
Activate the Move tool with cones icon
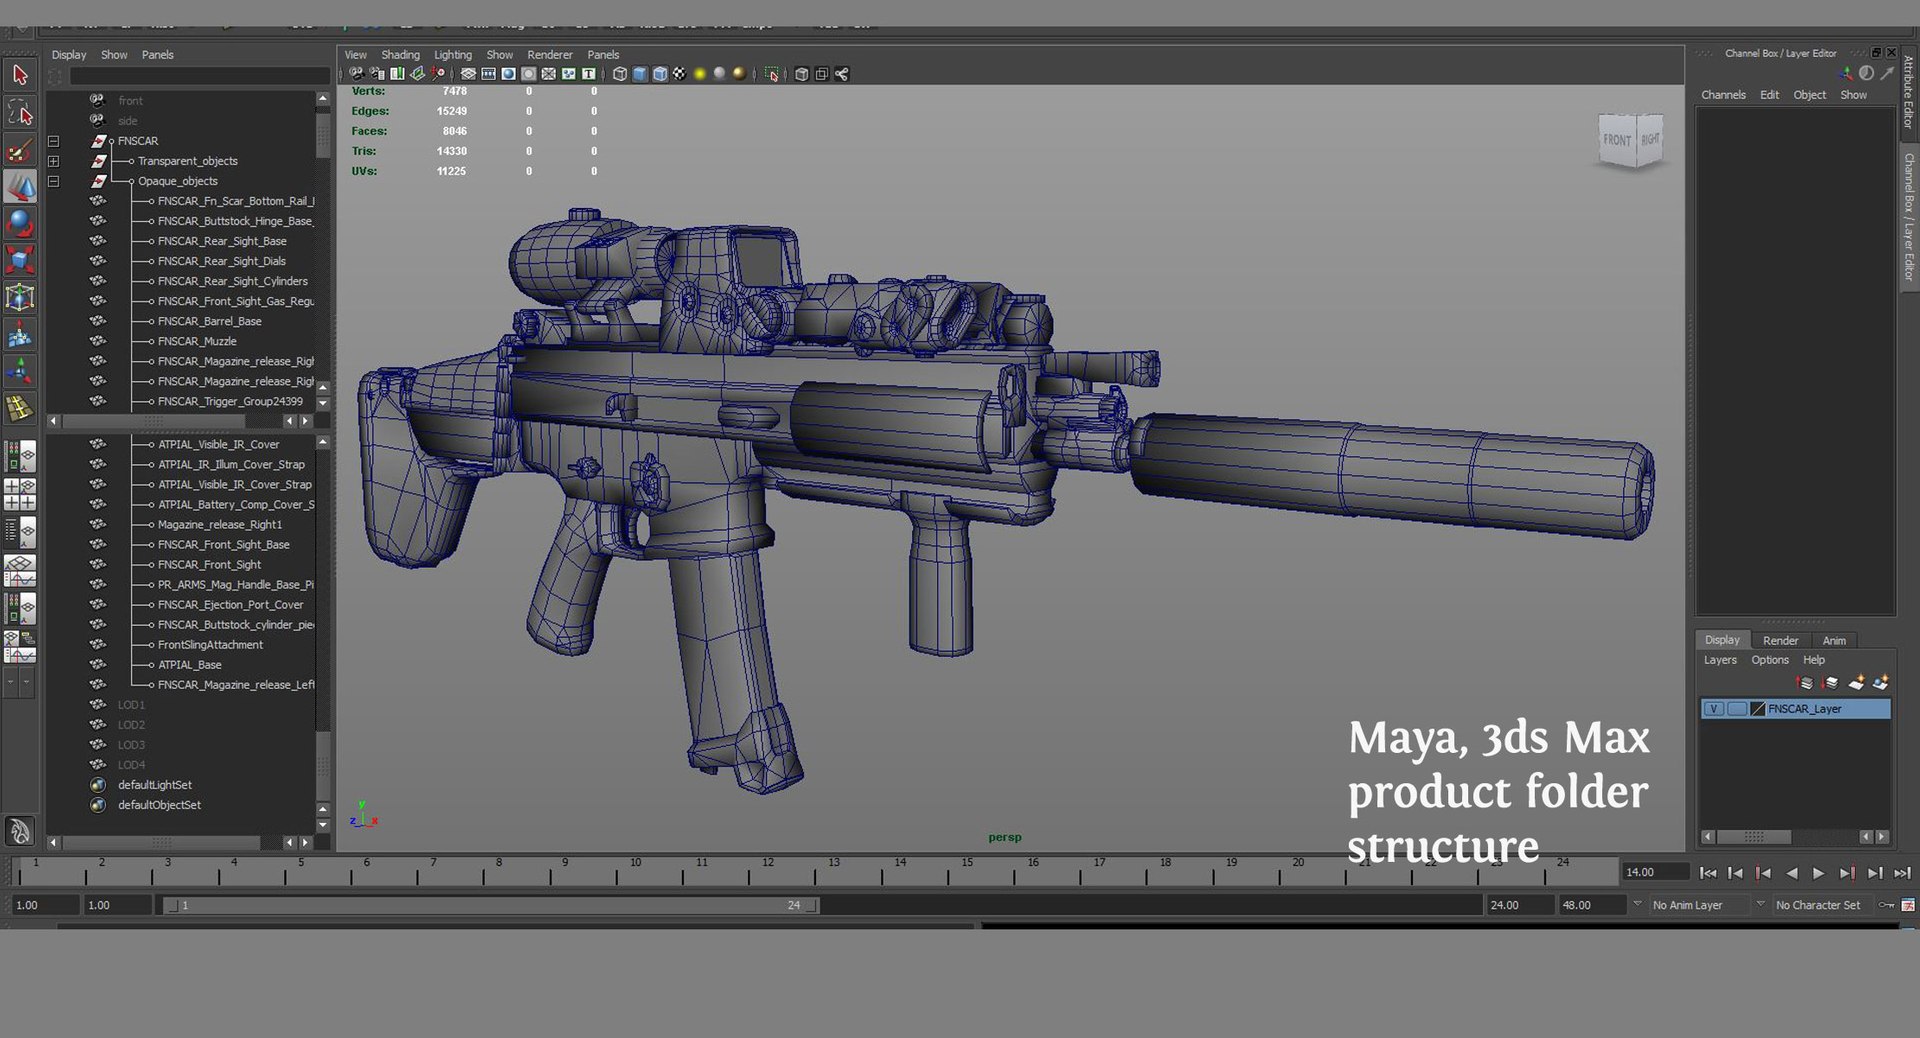pyautogui.click(x=20, y=186)
